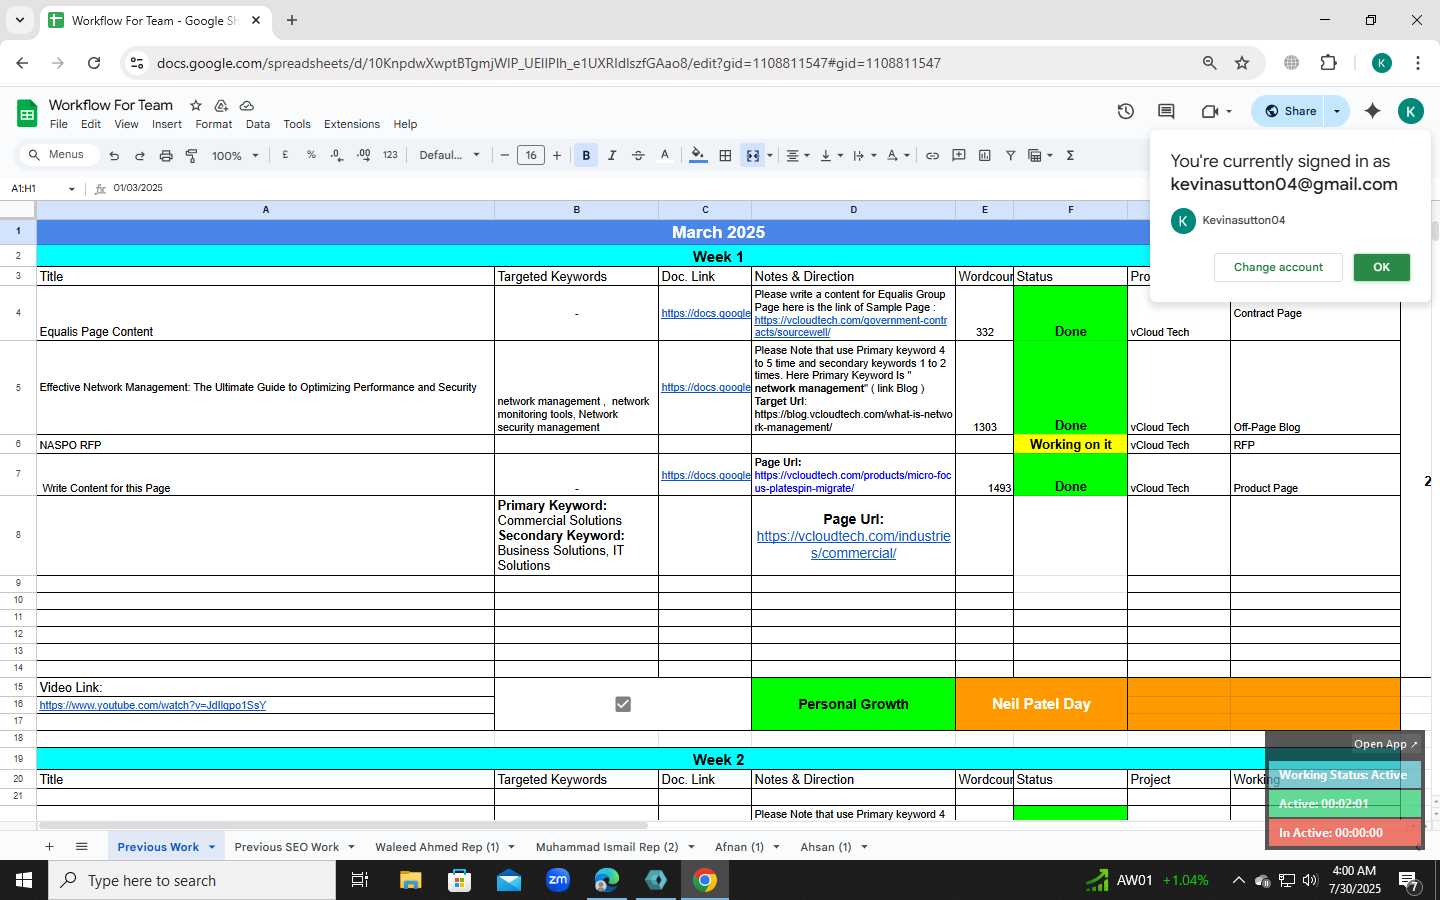Open the Gemini sparkle icon
This screenshot has height=900, width=1440.
[x=1372, y=111]
